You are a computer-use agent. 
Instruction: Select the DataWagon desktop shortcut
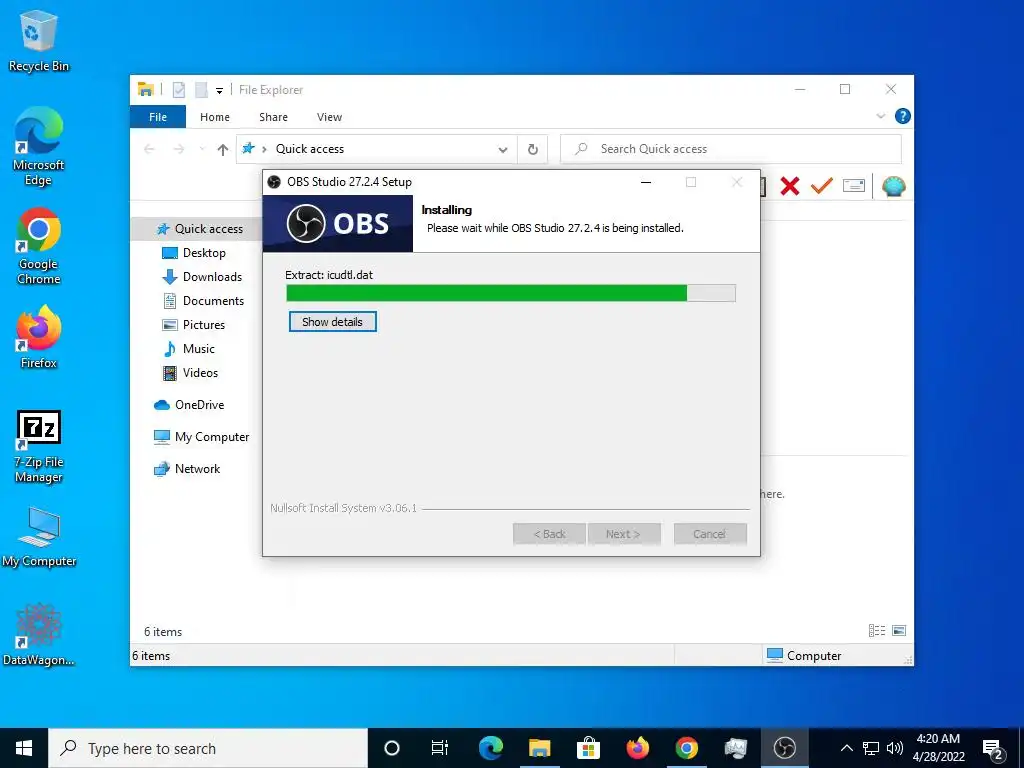pyautogui.click(x=39, y=635)
